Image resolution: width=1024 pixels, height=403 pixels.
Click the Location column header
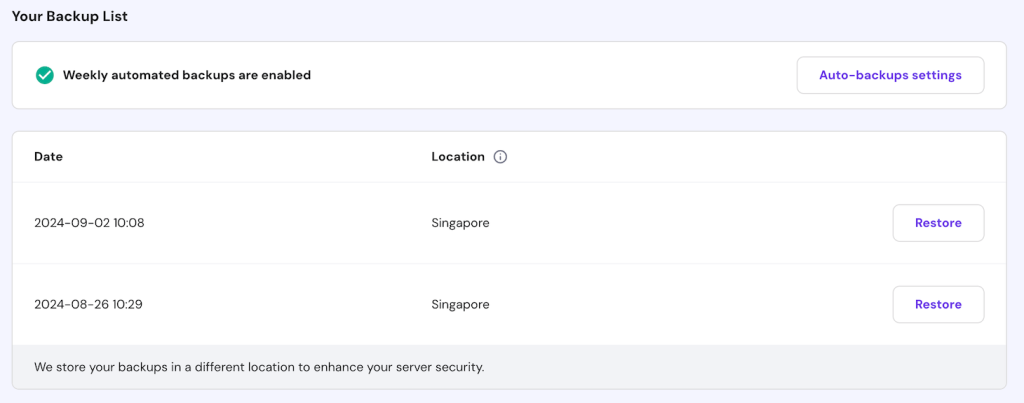pyautogui.click(x=458, y=157)
